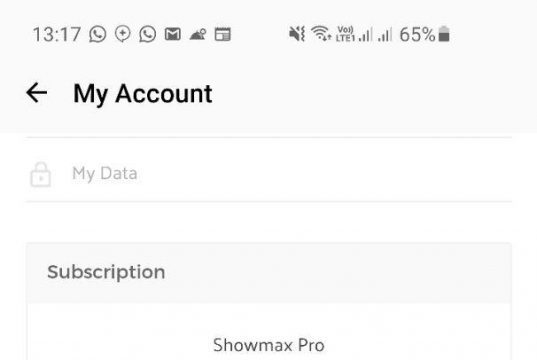Tap the My Account page title

[143, 94]
